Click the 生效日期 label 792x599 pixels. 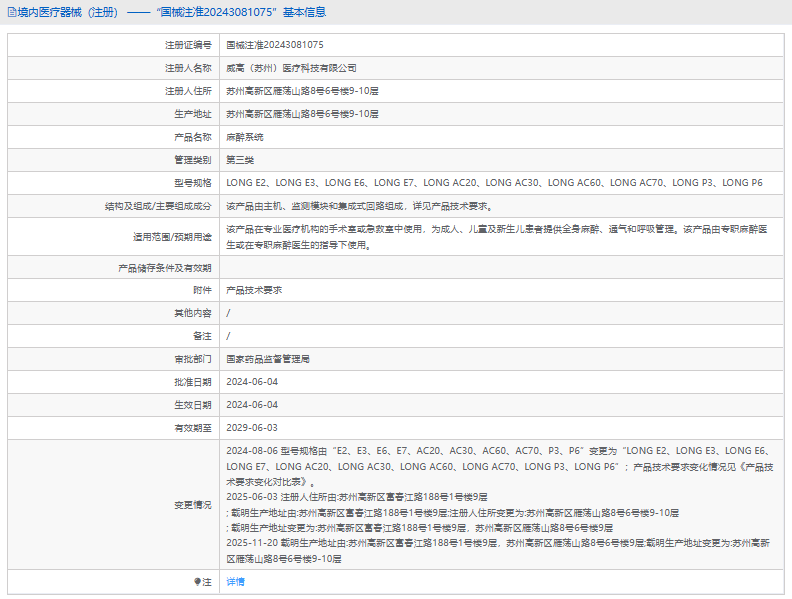[193, 405]
